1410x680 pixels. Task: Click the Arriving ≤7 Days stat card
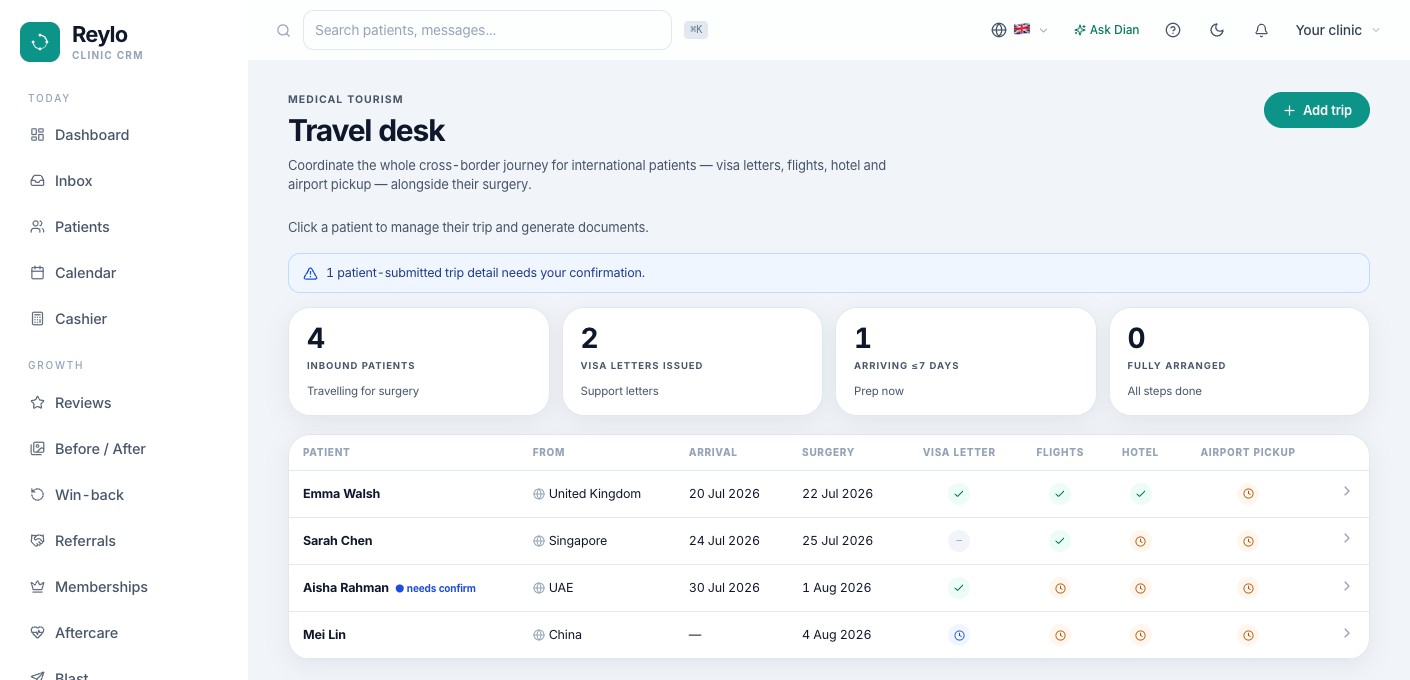click(966, 361)
